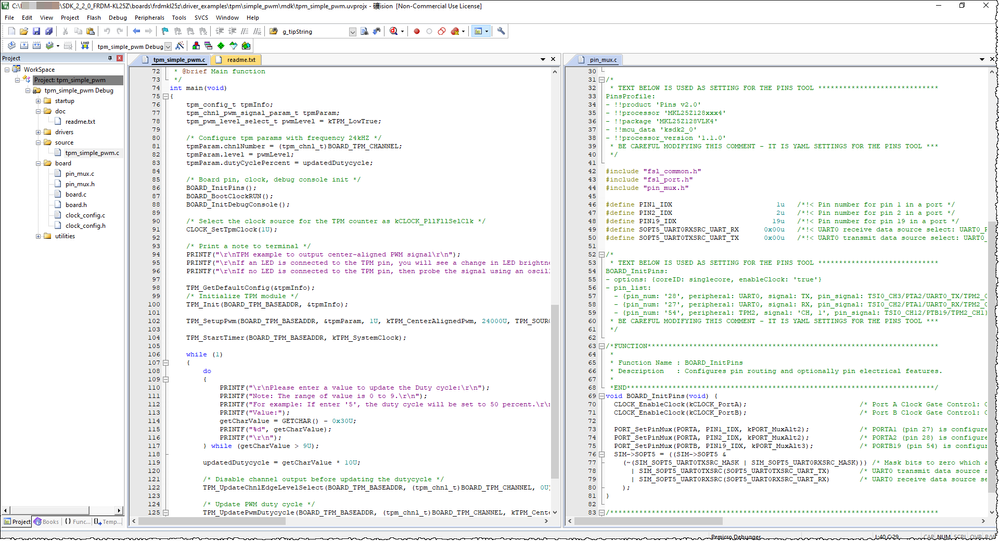This screenshot has width=999, height=541.
Task: Insert a breakpoint using red dot icon
Action: pyautogui.click(x=416, y=31)
